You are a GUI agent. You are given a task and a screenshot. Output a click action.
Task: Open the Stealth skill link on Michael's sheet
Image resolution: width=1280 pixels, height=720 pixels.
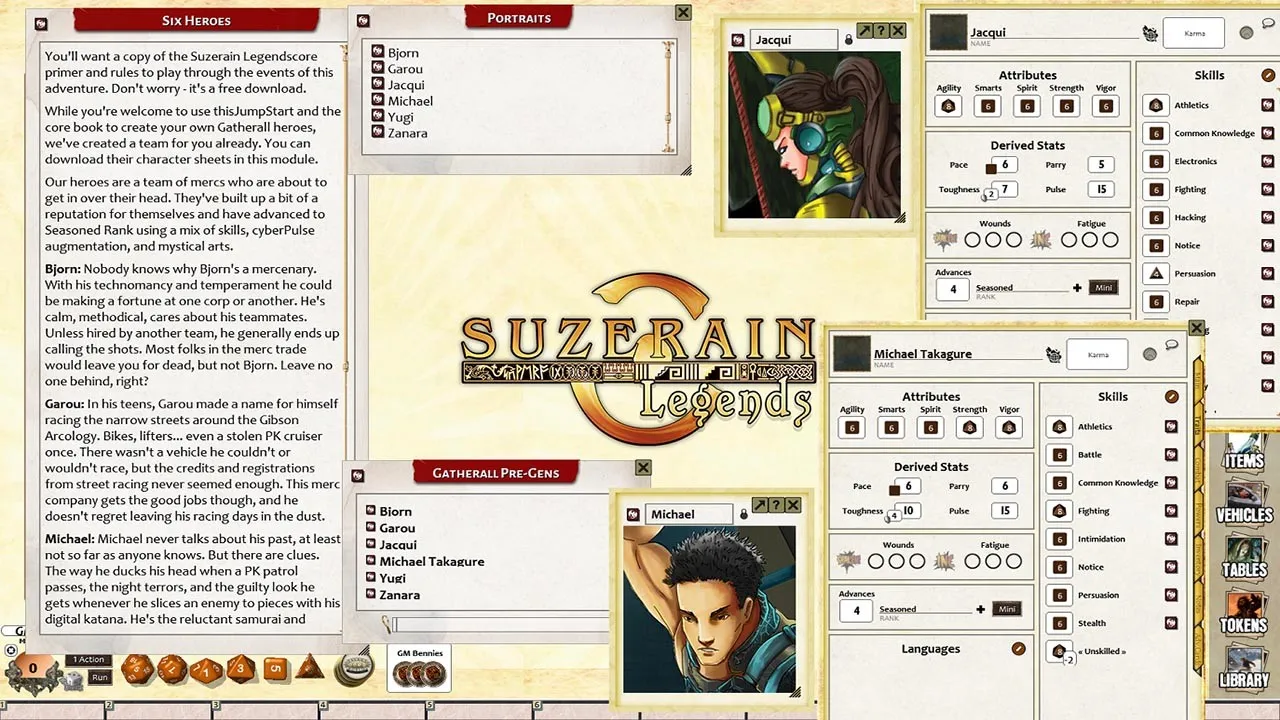coord(1171,623)
